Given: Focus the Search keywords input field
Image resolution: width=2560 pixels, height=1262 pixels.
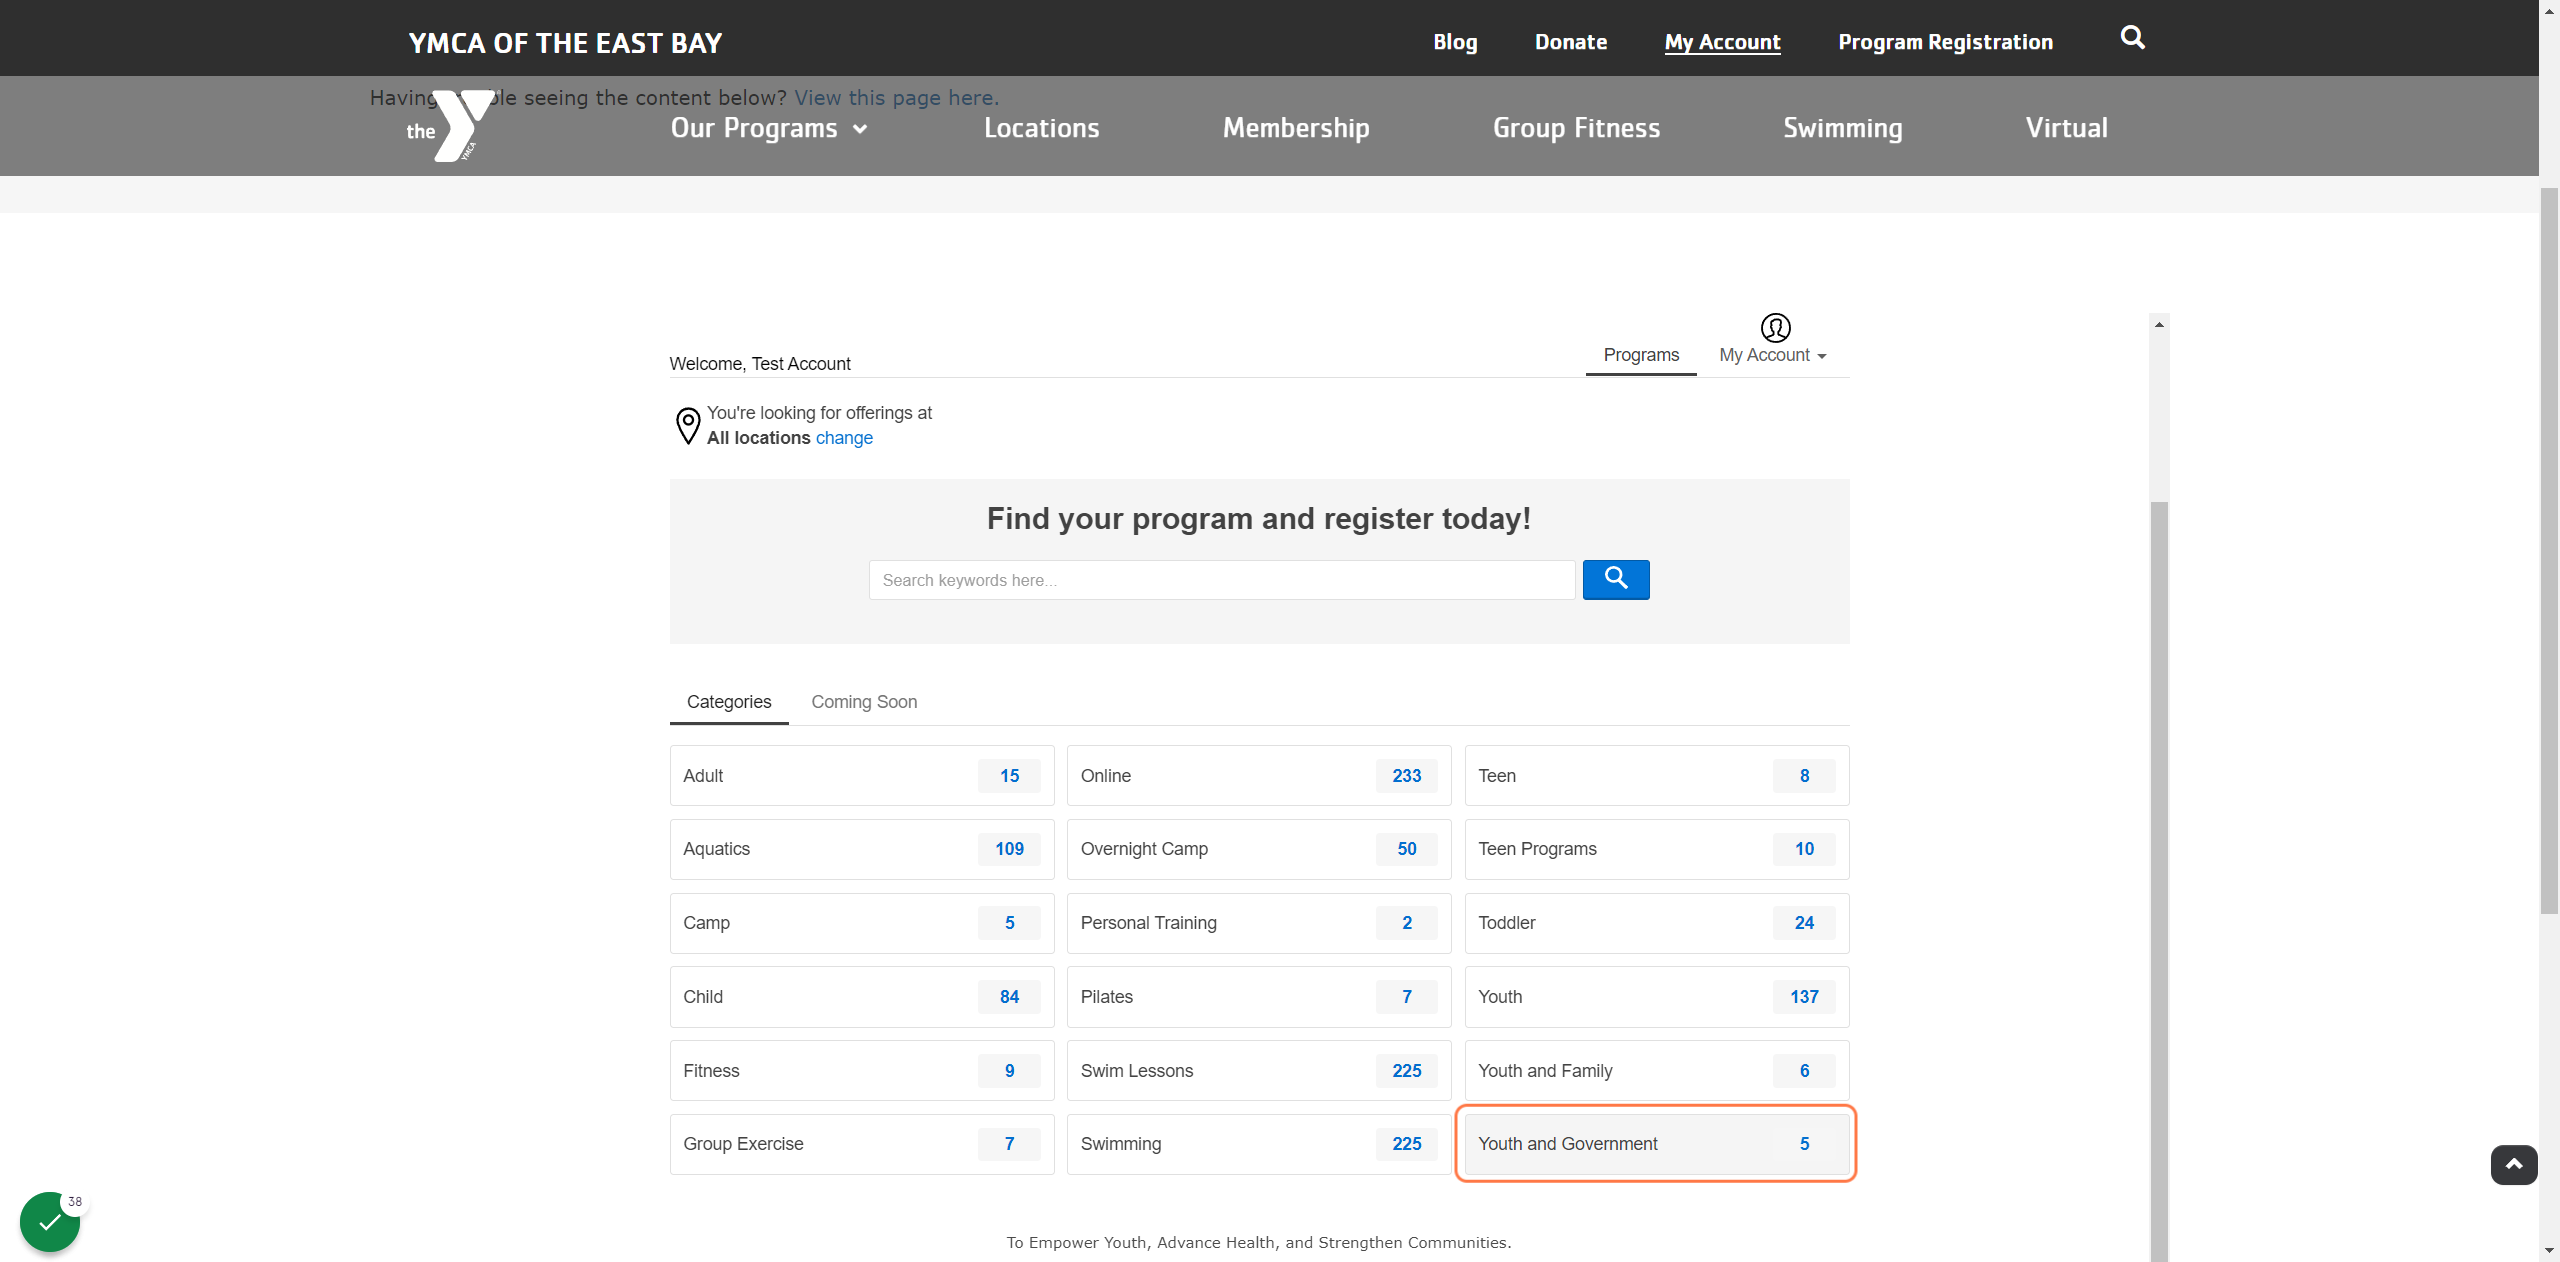Looking at the screenshot, I should pyautogui.click(x=1222, y=580).
